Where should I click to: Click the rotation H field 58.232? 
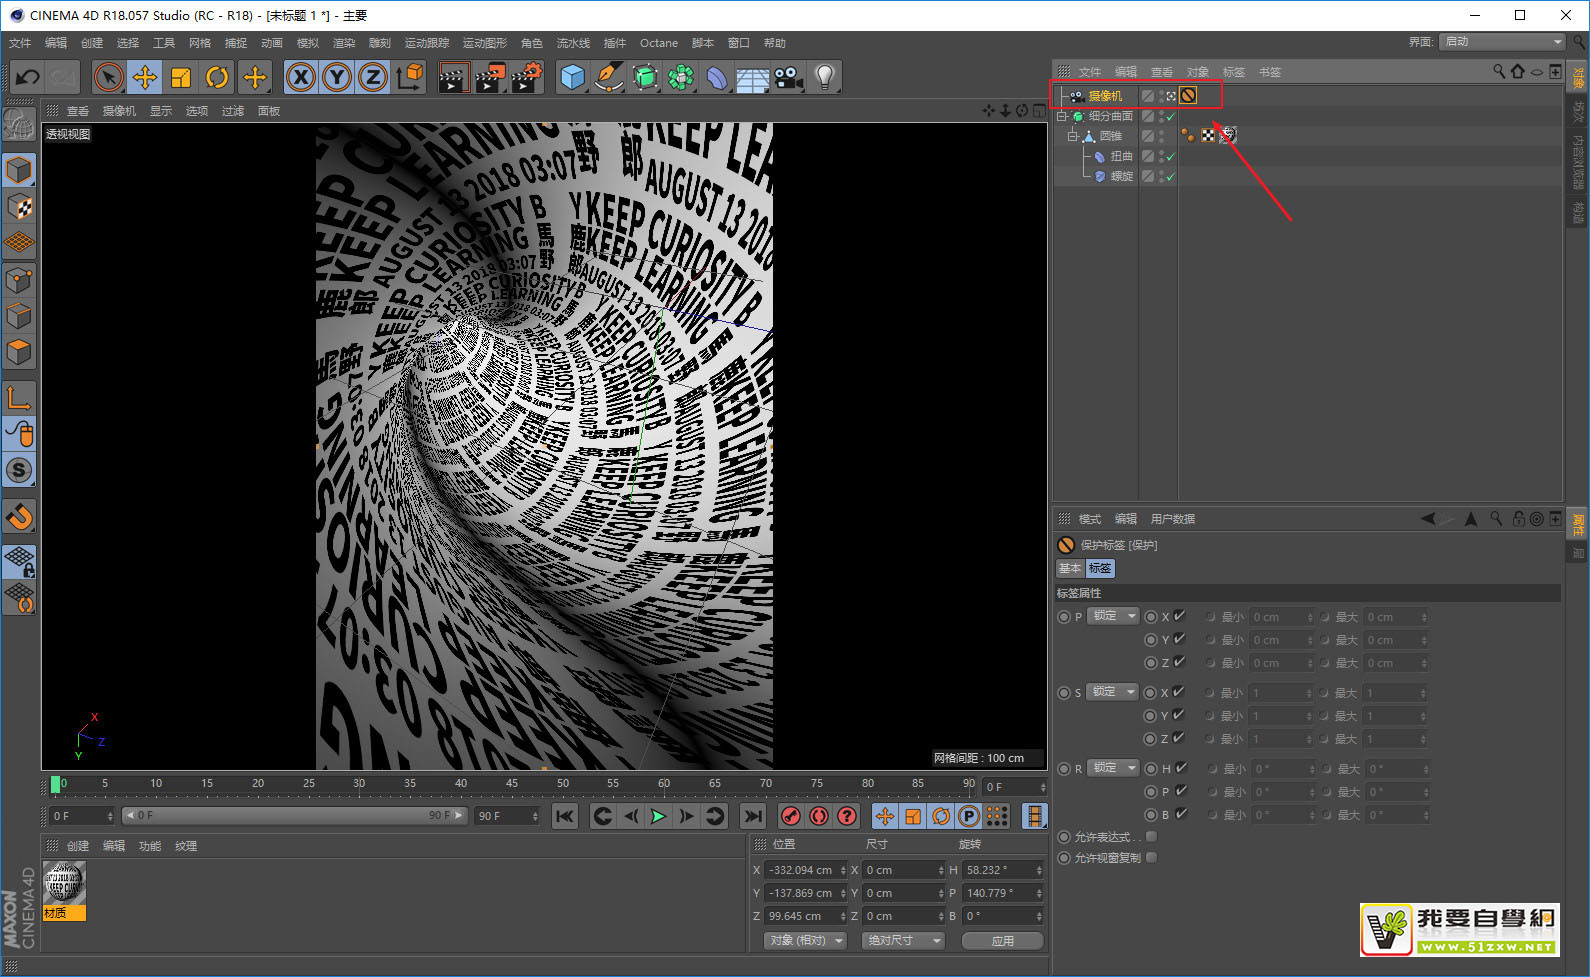1003,870
